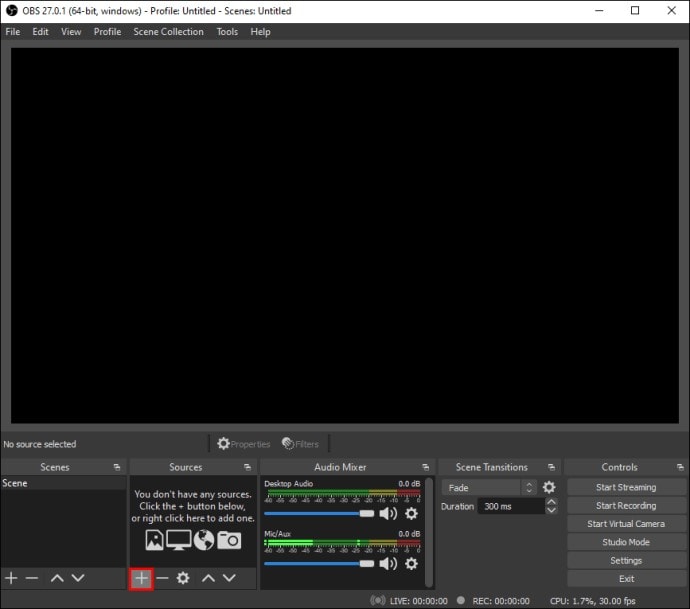Open the Tools menu
The width and height of the screenshot is (690, 609).
(227, 32)
